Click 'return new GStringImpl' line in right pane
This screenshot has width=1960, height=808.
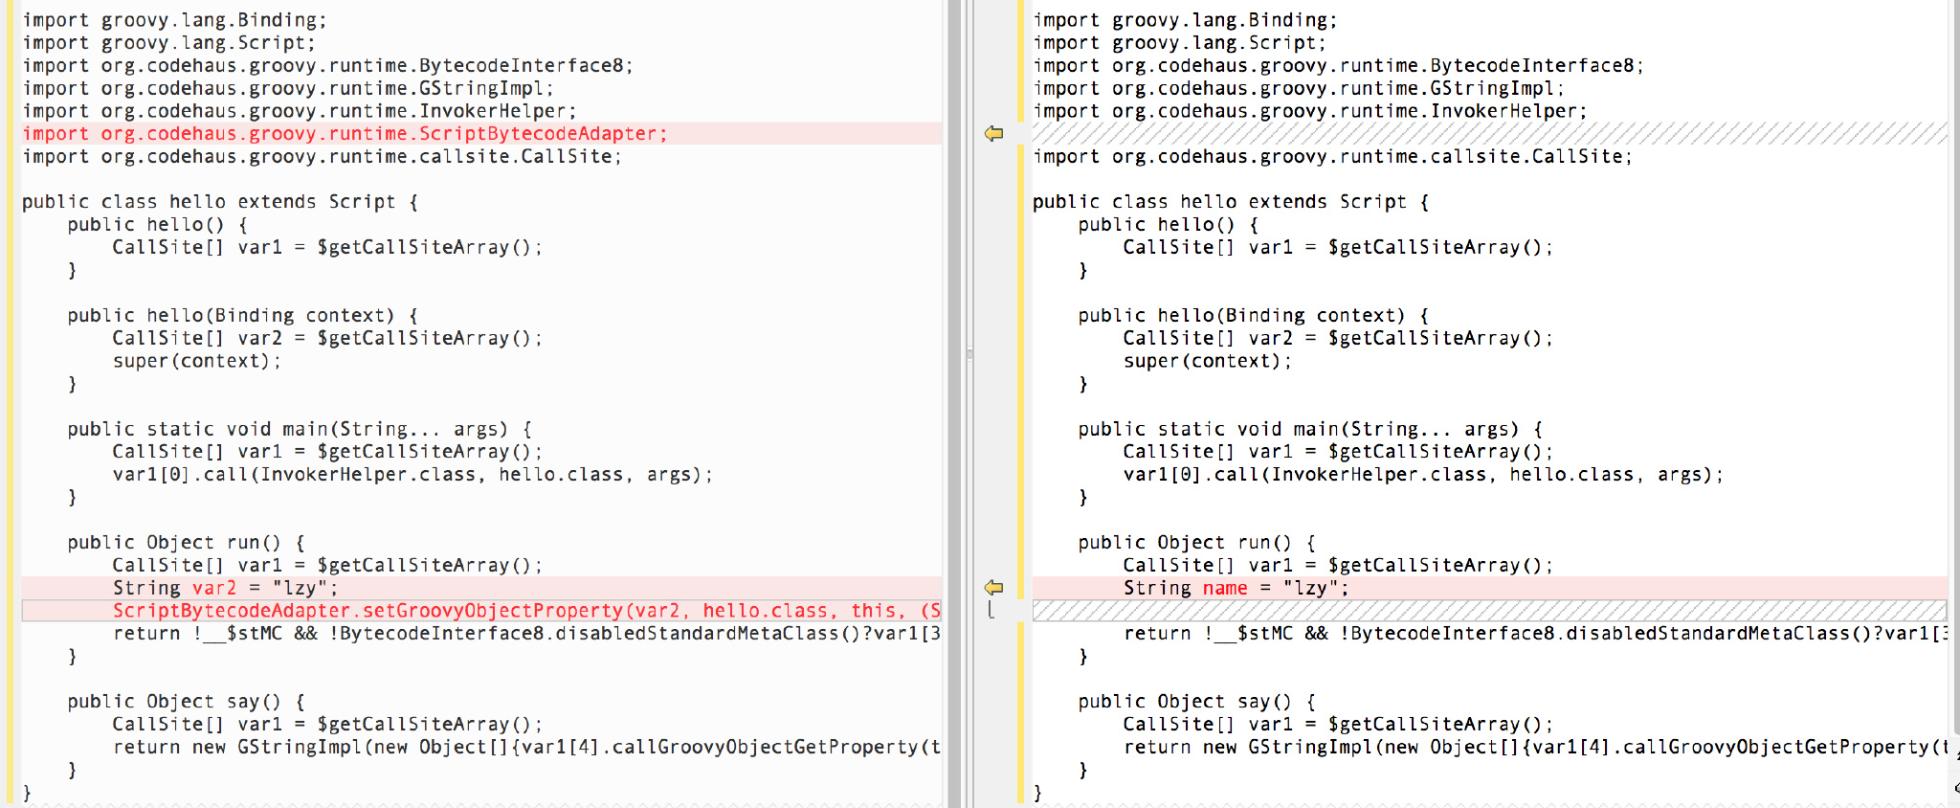[x=1536, y=747]
